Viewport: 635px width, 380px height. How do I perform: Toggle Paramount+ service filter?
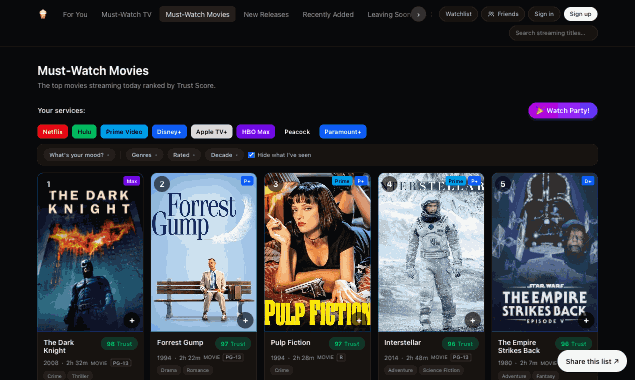pos(343,132)
